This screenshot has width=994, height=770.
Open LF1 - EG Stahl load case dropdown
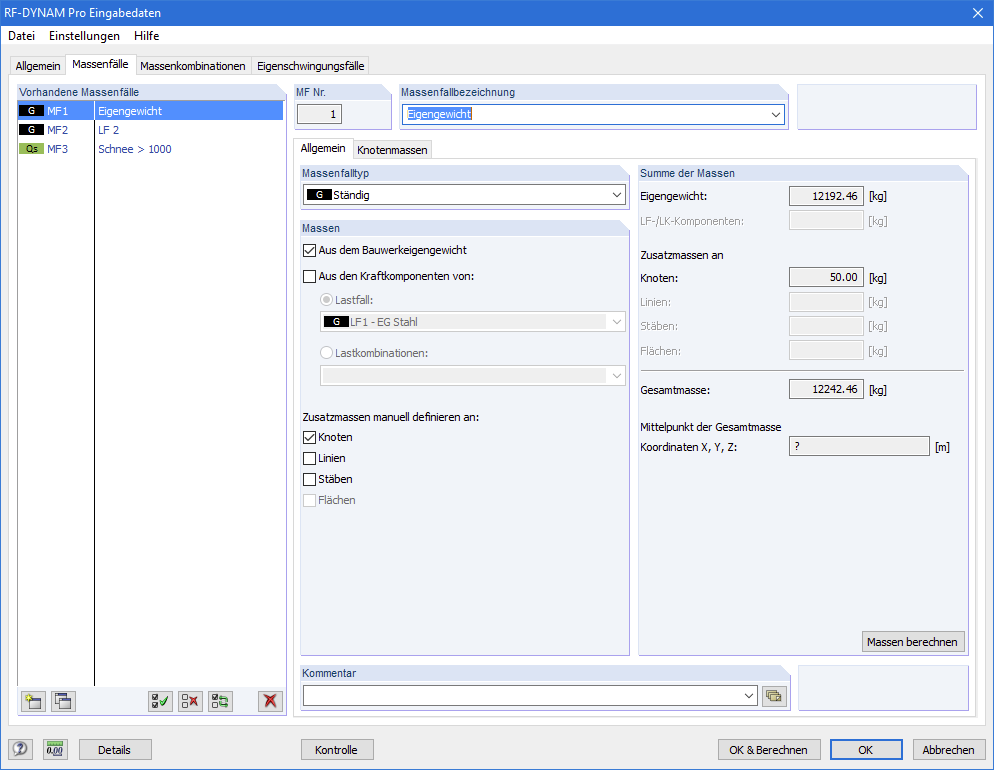point(617,322)
